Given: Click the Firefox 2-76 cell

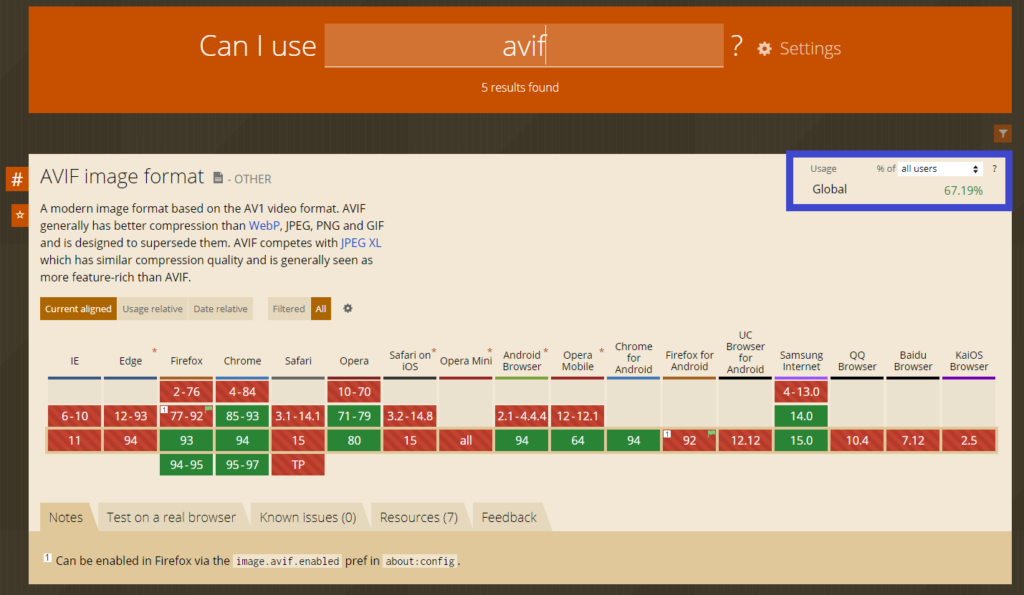Looking at the screenshot, I should (x=186, y=391).
